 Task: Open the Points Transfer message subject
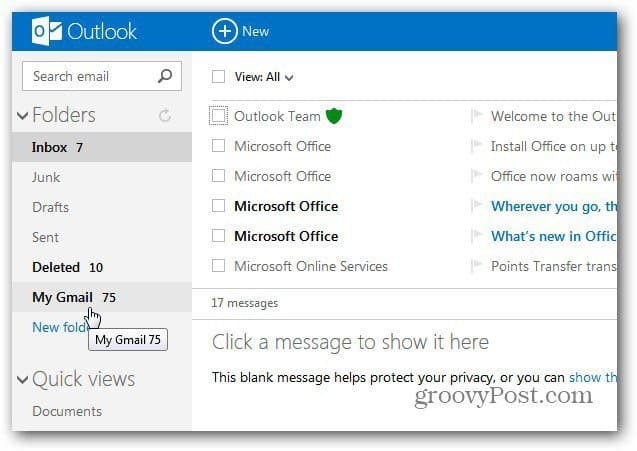click(553, 267)
